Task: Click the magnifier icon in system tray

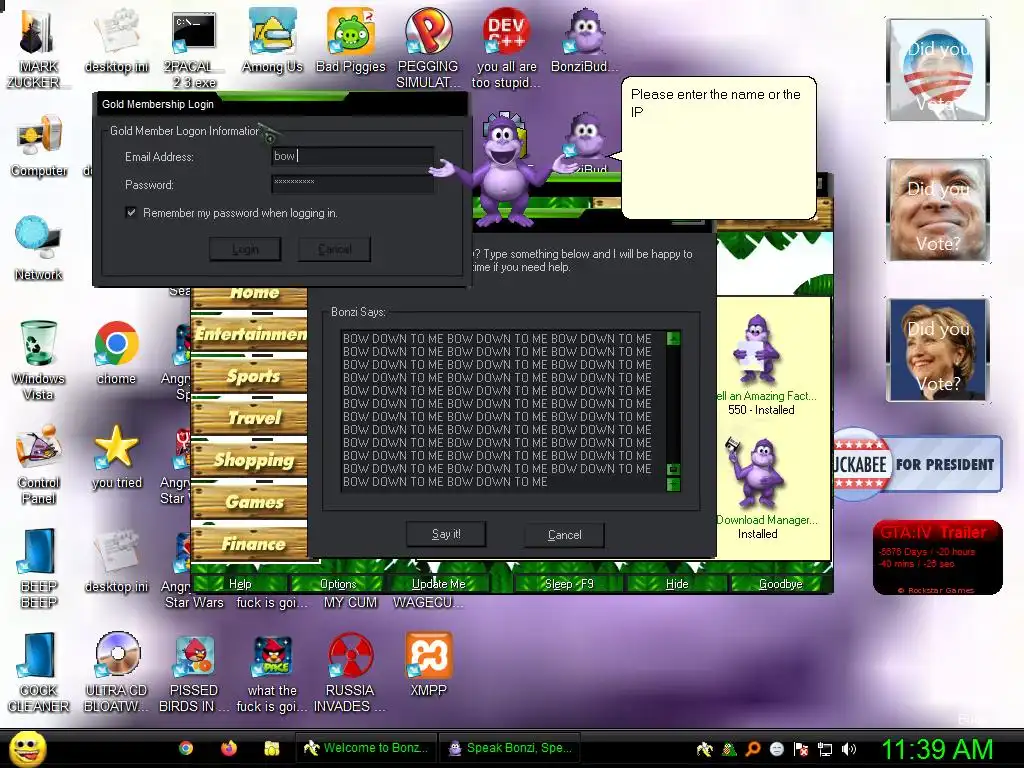Action: (x=753, y=749)
